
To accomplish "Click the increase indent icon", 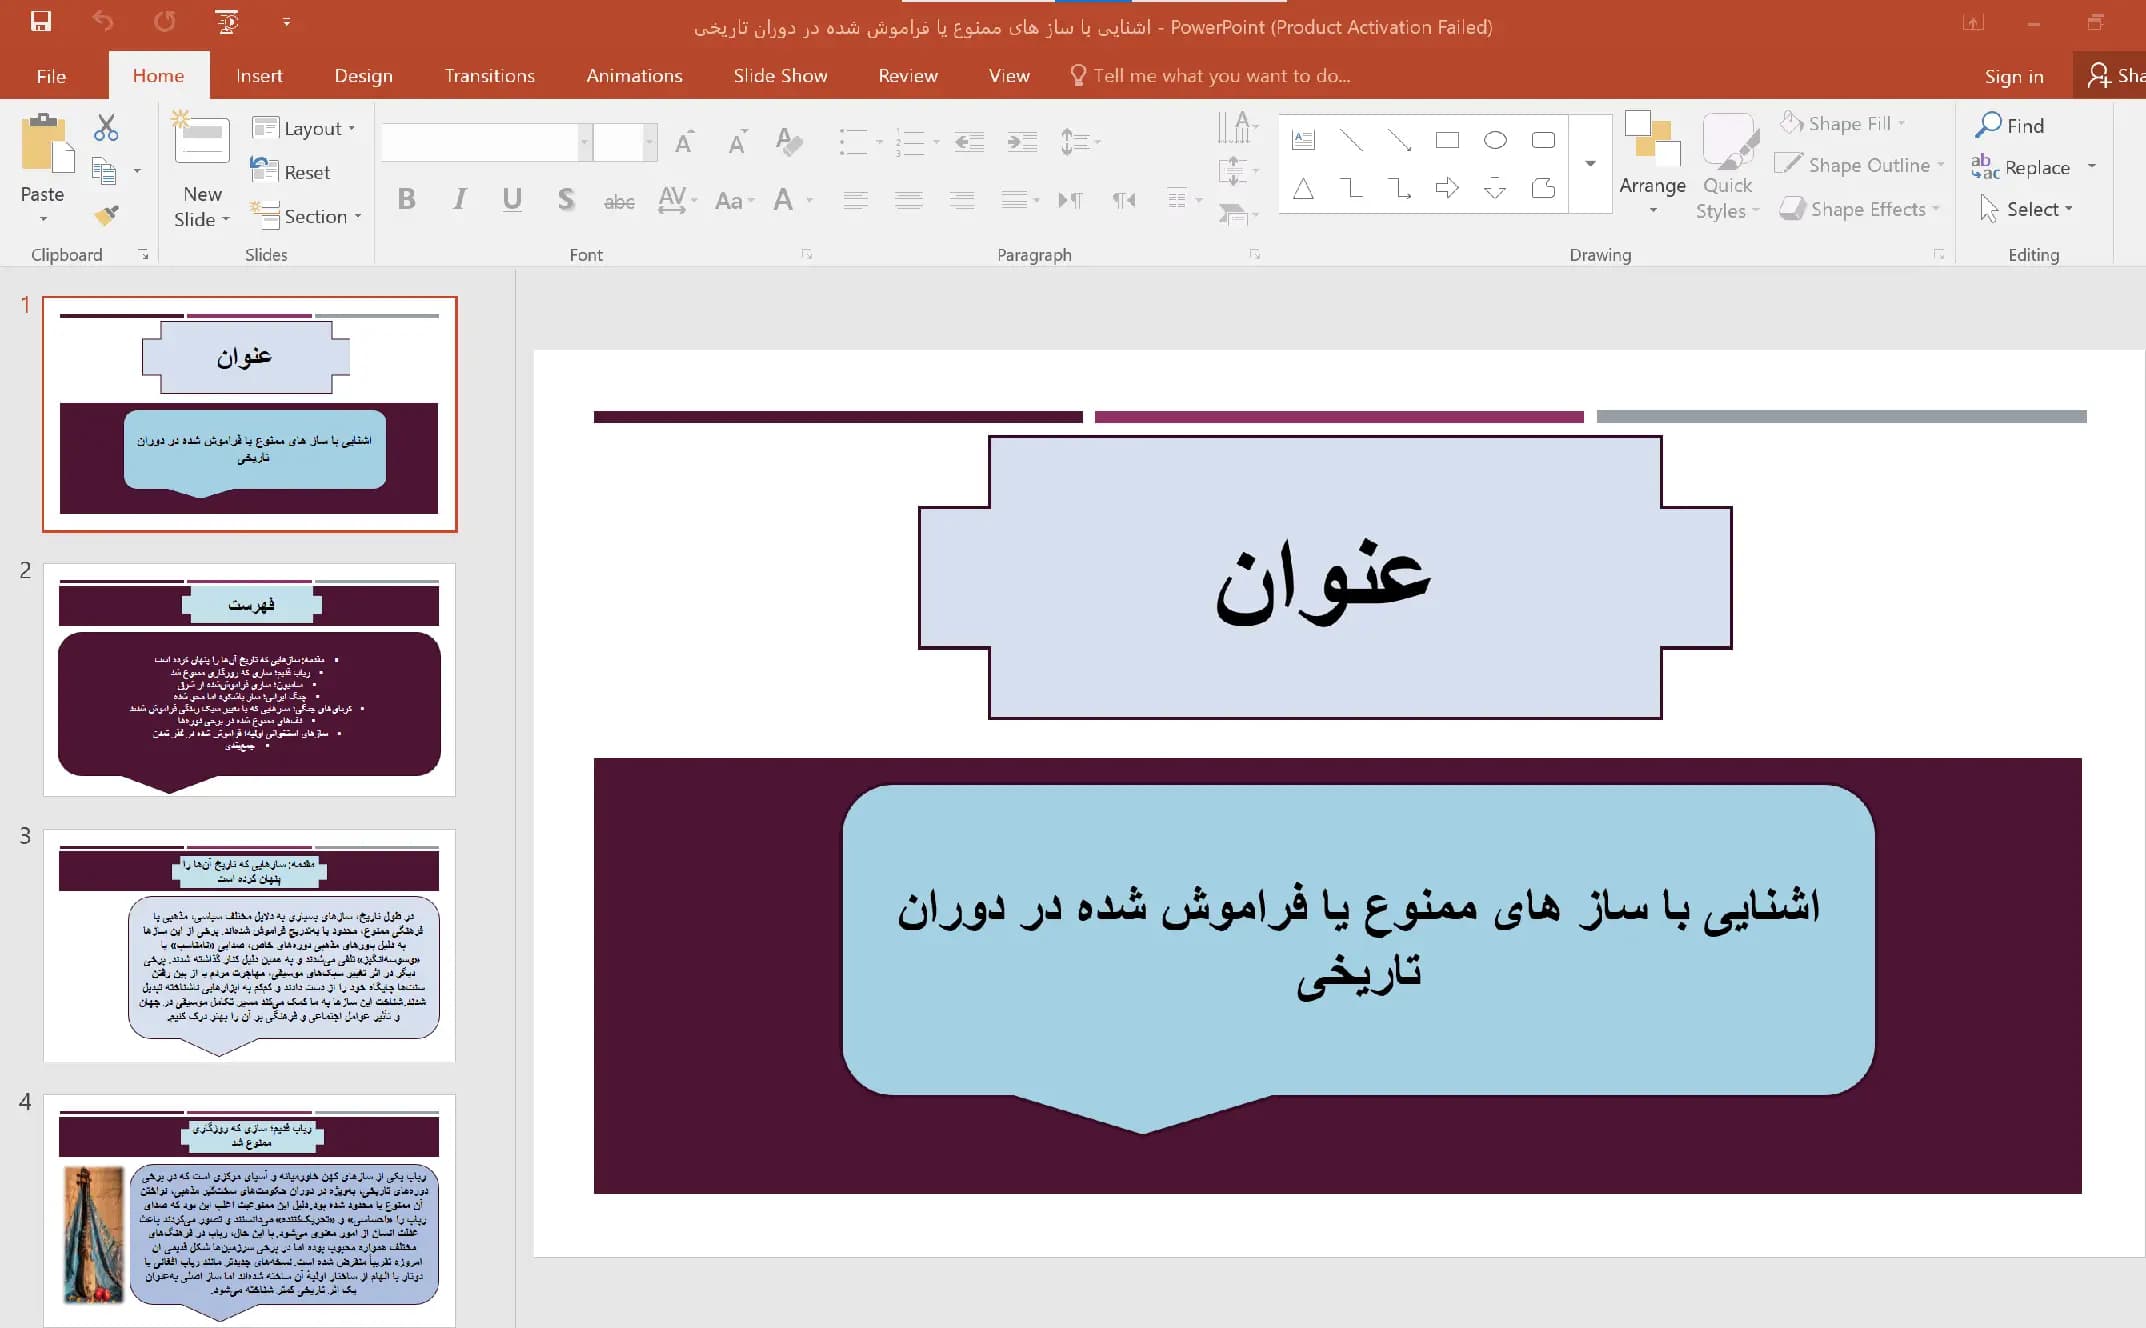I will click(x=1022, y=142).
